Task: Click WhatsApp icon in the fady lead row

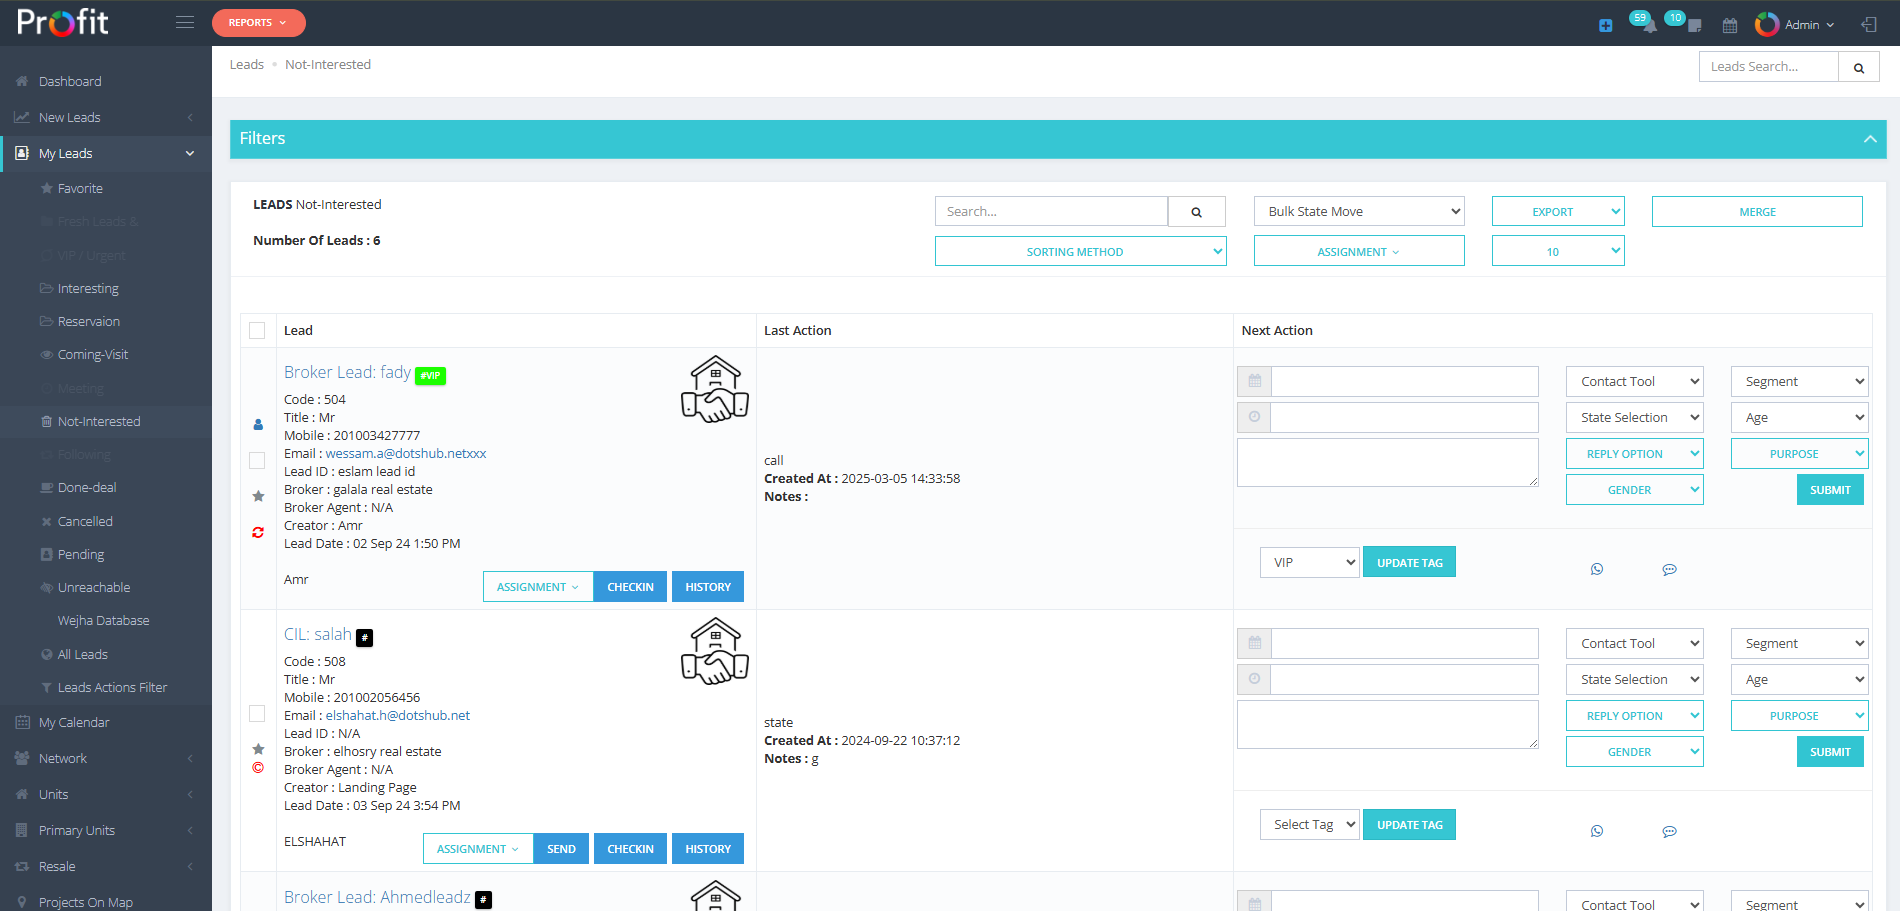Action: pyautogui.click(x=1597, y=569)
